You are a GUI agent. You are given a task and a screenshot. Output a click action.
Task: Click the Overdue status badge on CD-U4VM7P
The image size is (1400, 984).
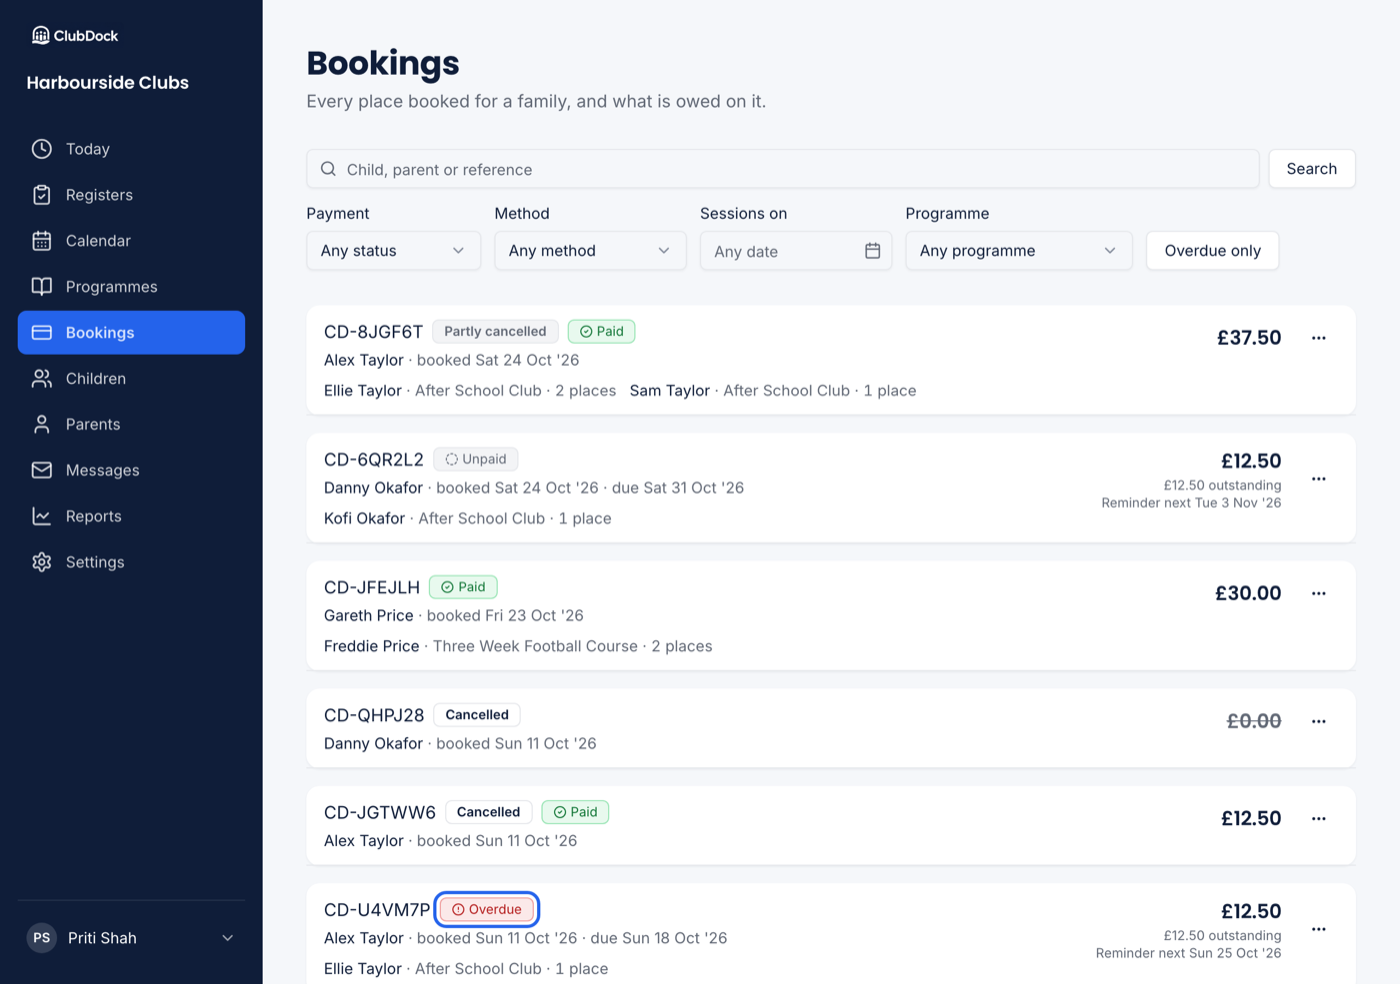click(487, 910)
